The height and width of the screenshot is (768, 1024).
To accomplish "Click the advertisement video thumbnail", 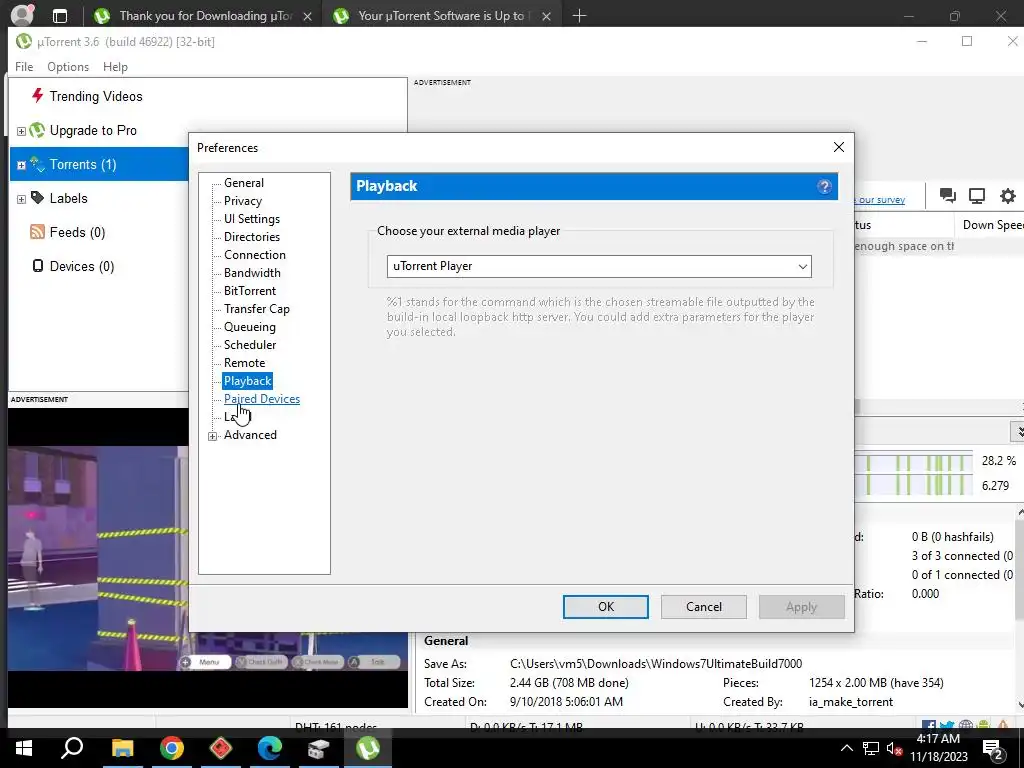I will (208, 558).
